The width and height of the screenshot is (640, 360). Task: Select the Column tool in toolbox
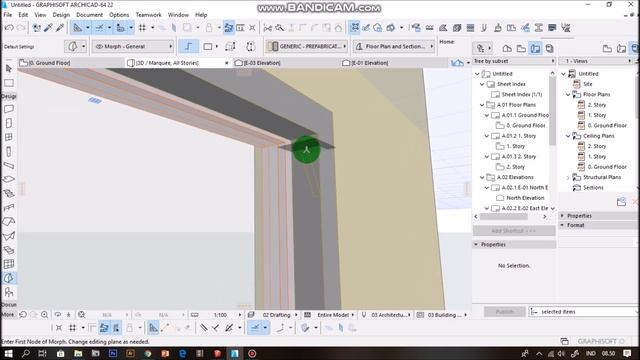click(x=9, y=151)
